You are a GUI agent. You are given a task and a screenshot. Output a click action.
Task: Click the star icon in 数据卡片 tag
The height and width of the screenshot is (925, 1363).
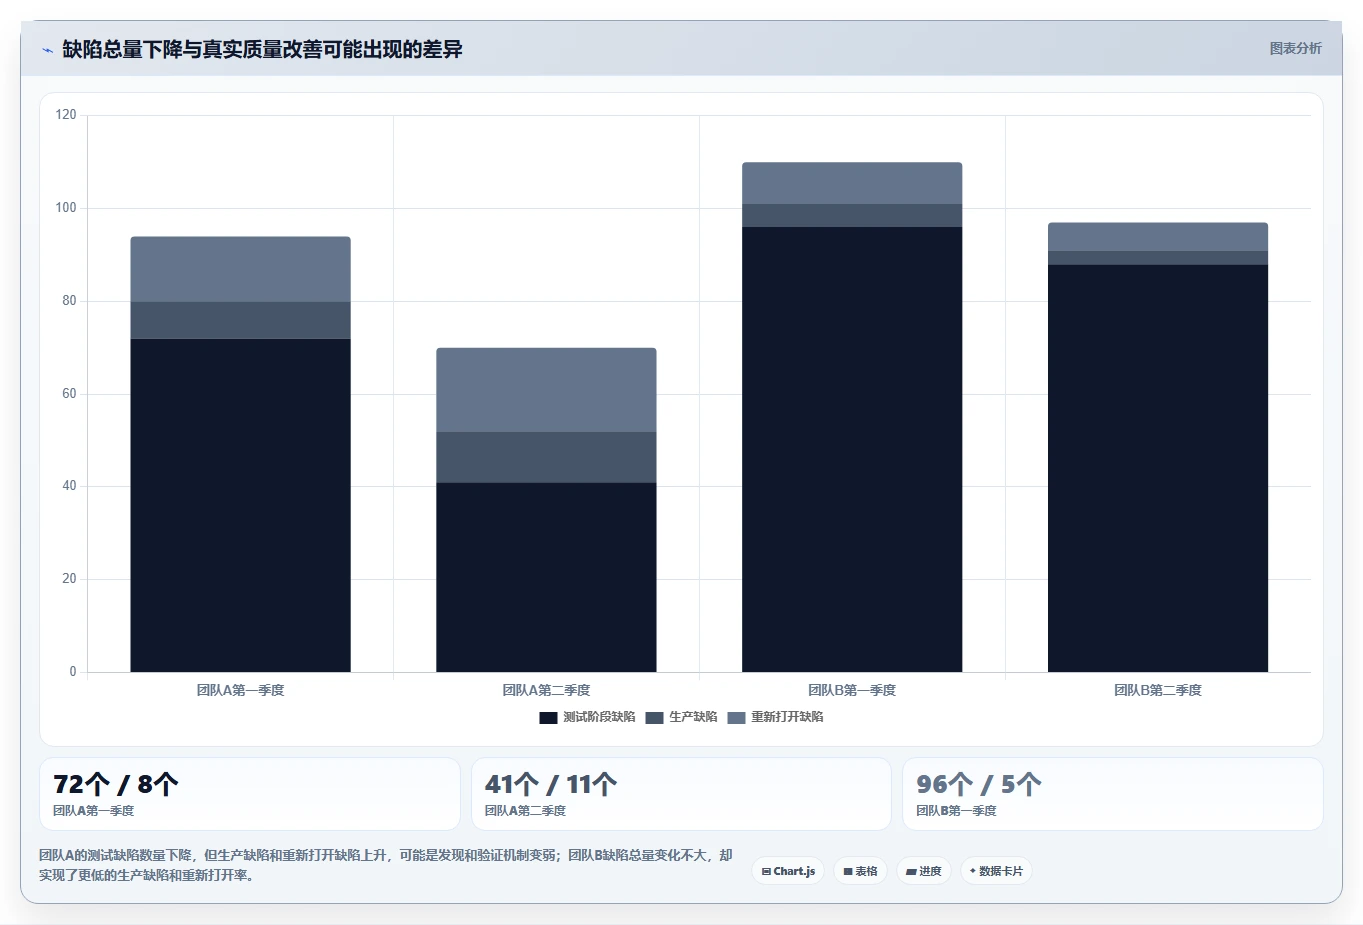tap(973, 871)
